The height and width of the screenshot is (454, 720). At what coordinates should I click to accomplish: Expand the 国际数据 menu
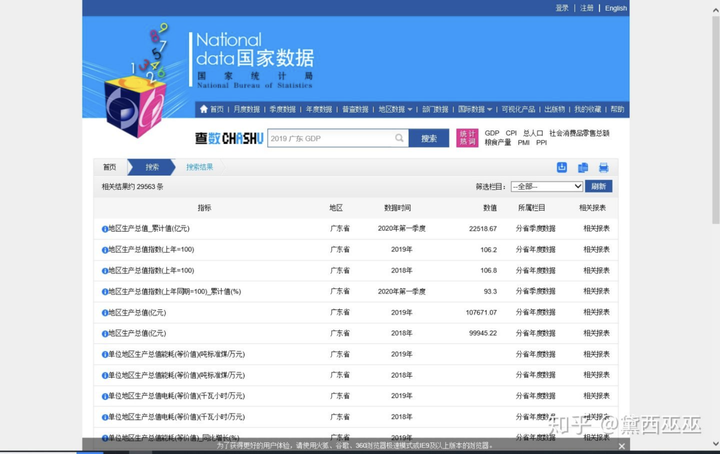pos(474,109)
